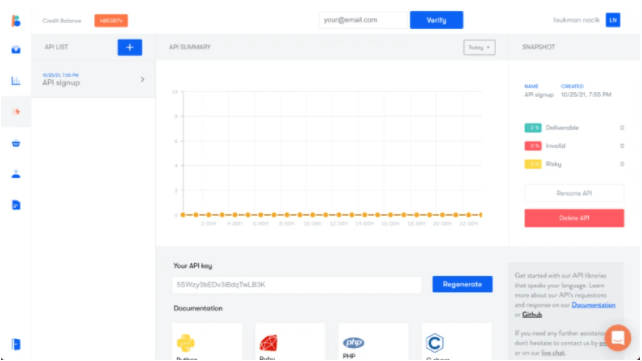Open the Documentation link in the help panel
The height and width of the screenshot is (361, 642).
(x=593, y=305)
